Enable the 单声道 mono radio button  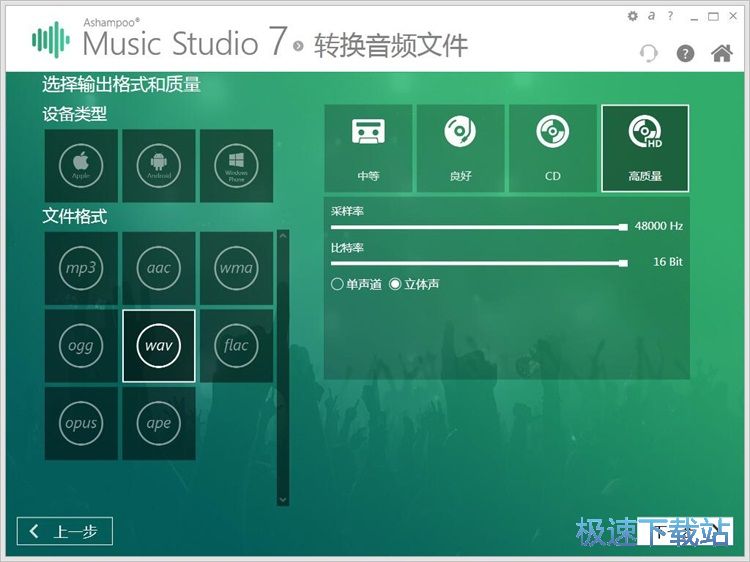(337, 285)
